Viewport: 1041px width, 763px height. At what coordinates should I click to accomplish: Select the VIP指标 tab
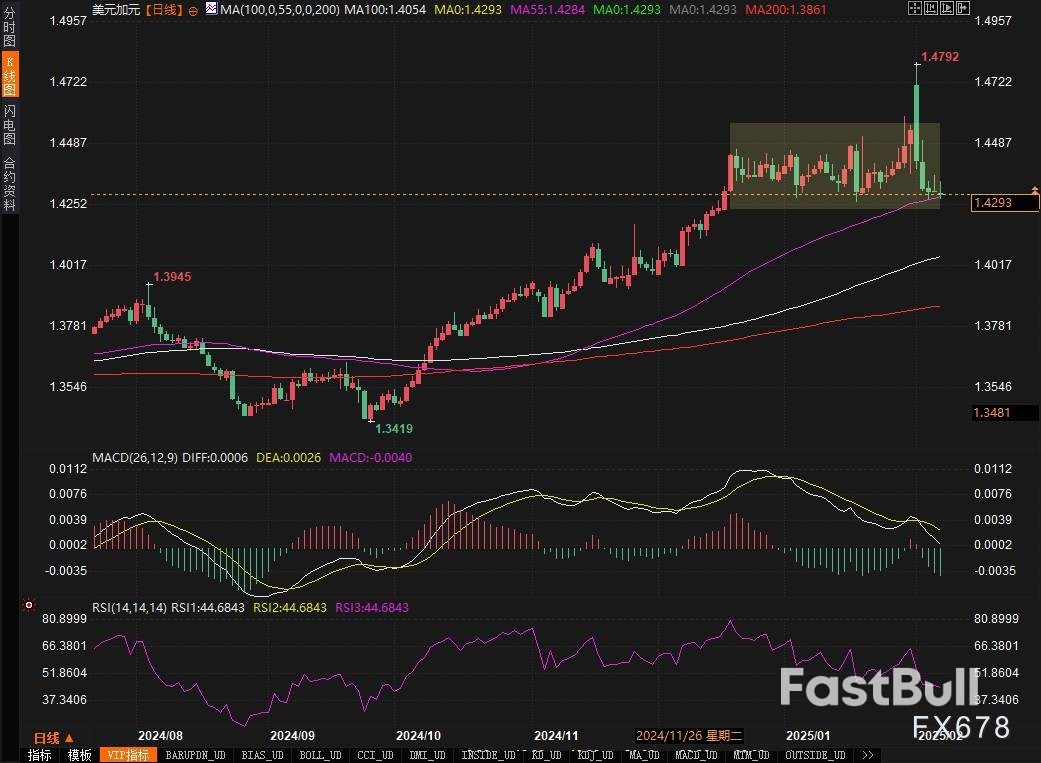click(x=127, y=755)
